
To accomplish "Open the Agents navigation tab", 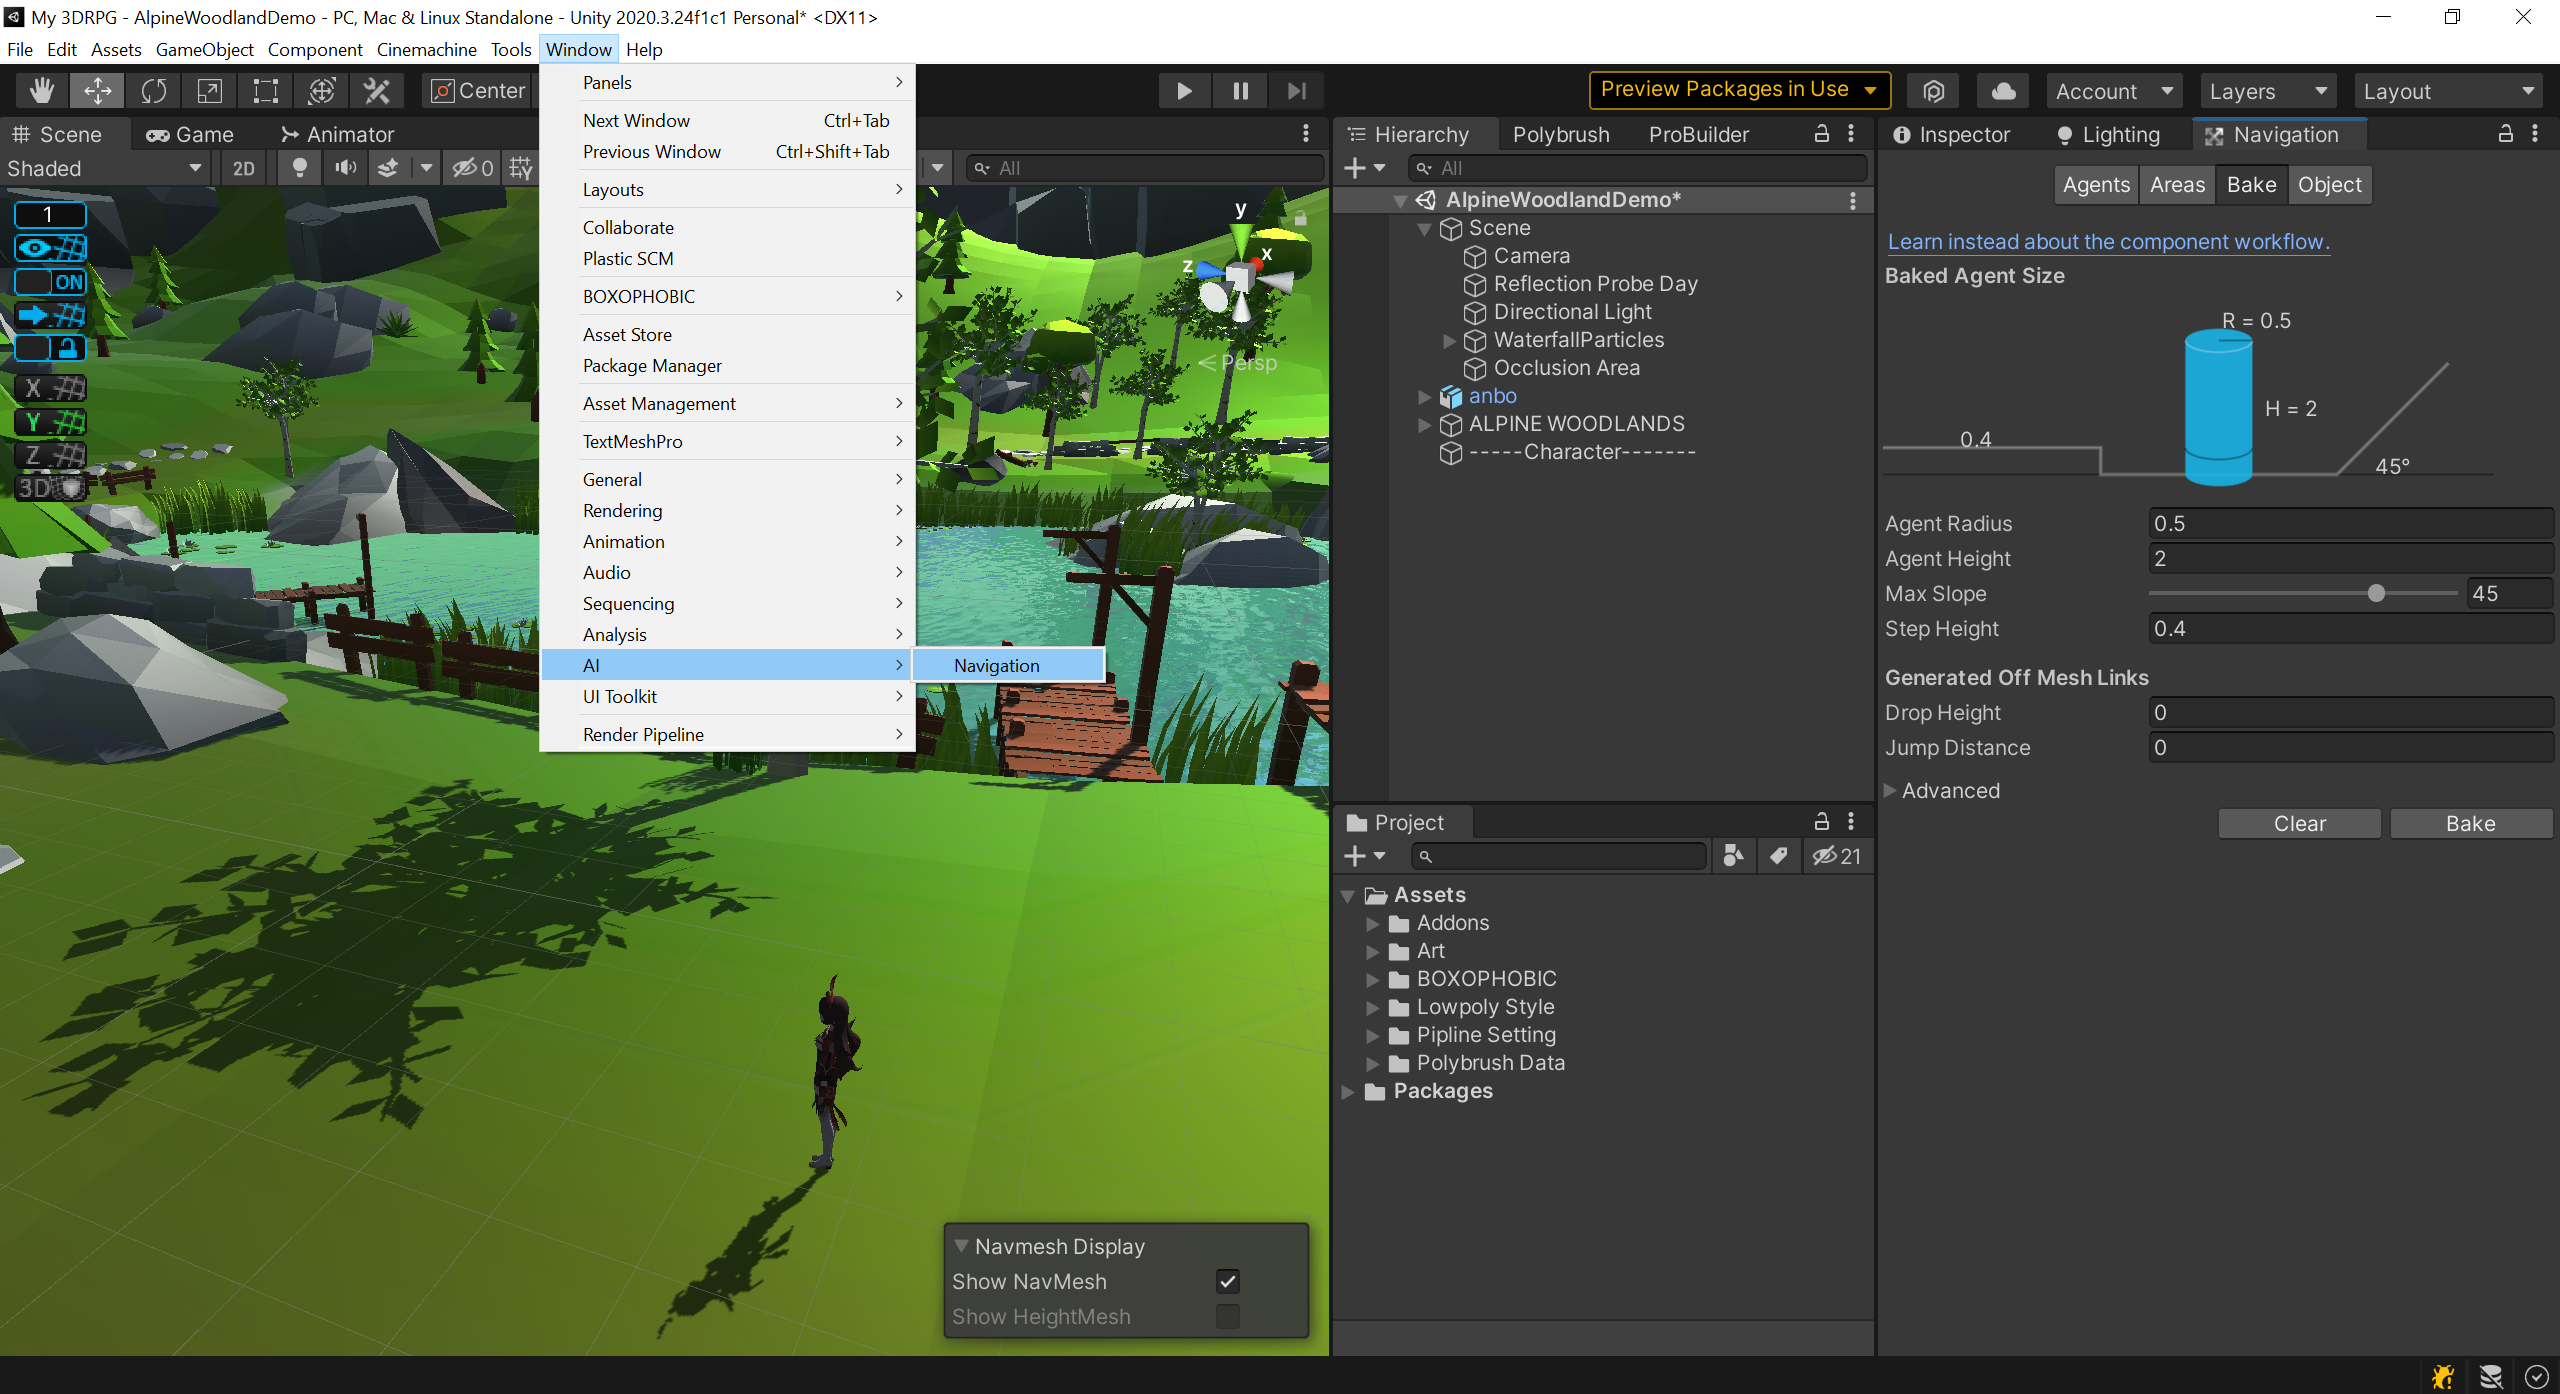I will (x=2097, y=184).
